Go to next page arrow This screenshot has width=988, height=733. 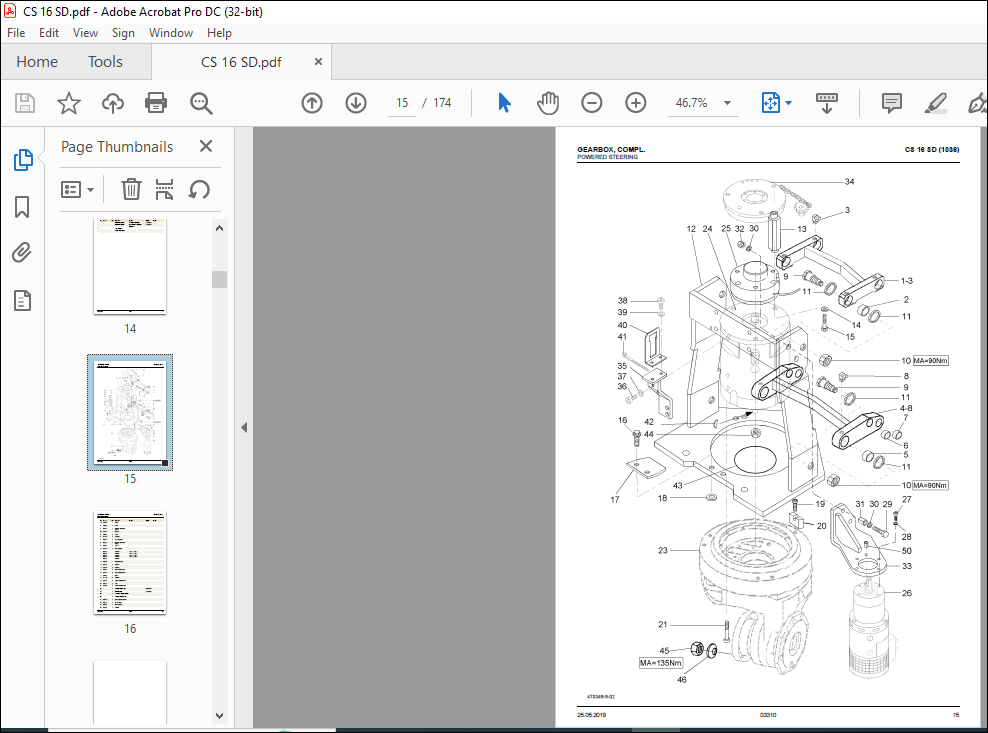[x=356, y=103]
